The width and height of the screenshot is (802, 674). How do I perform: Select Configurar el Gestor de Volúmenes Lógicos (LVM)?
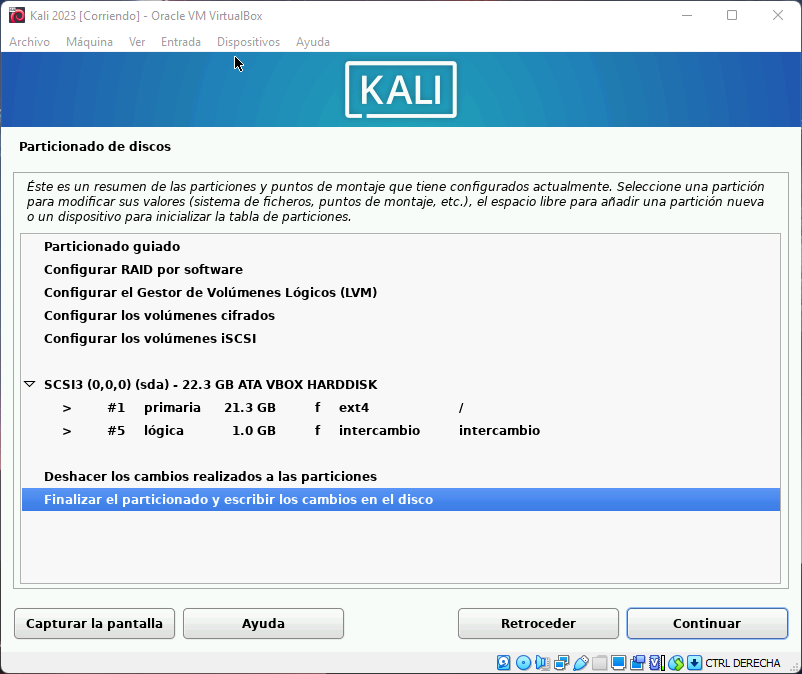click(x=401, y=293)
